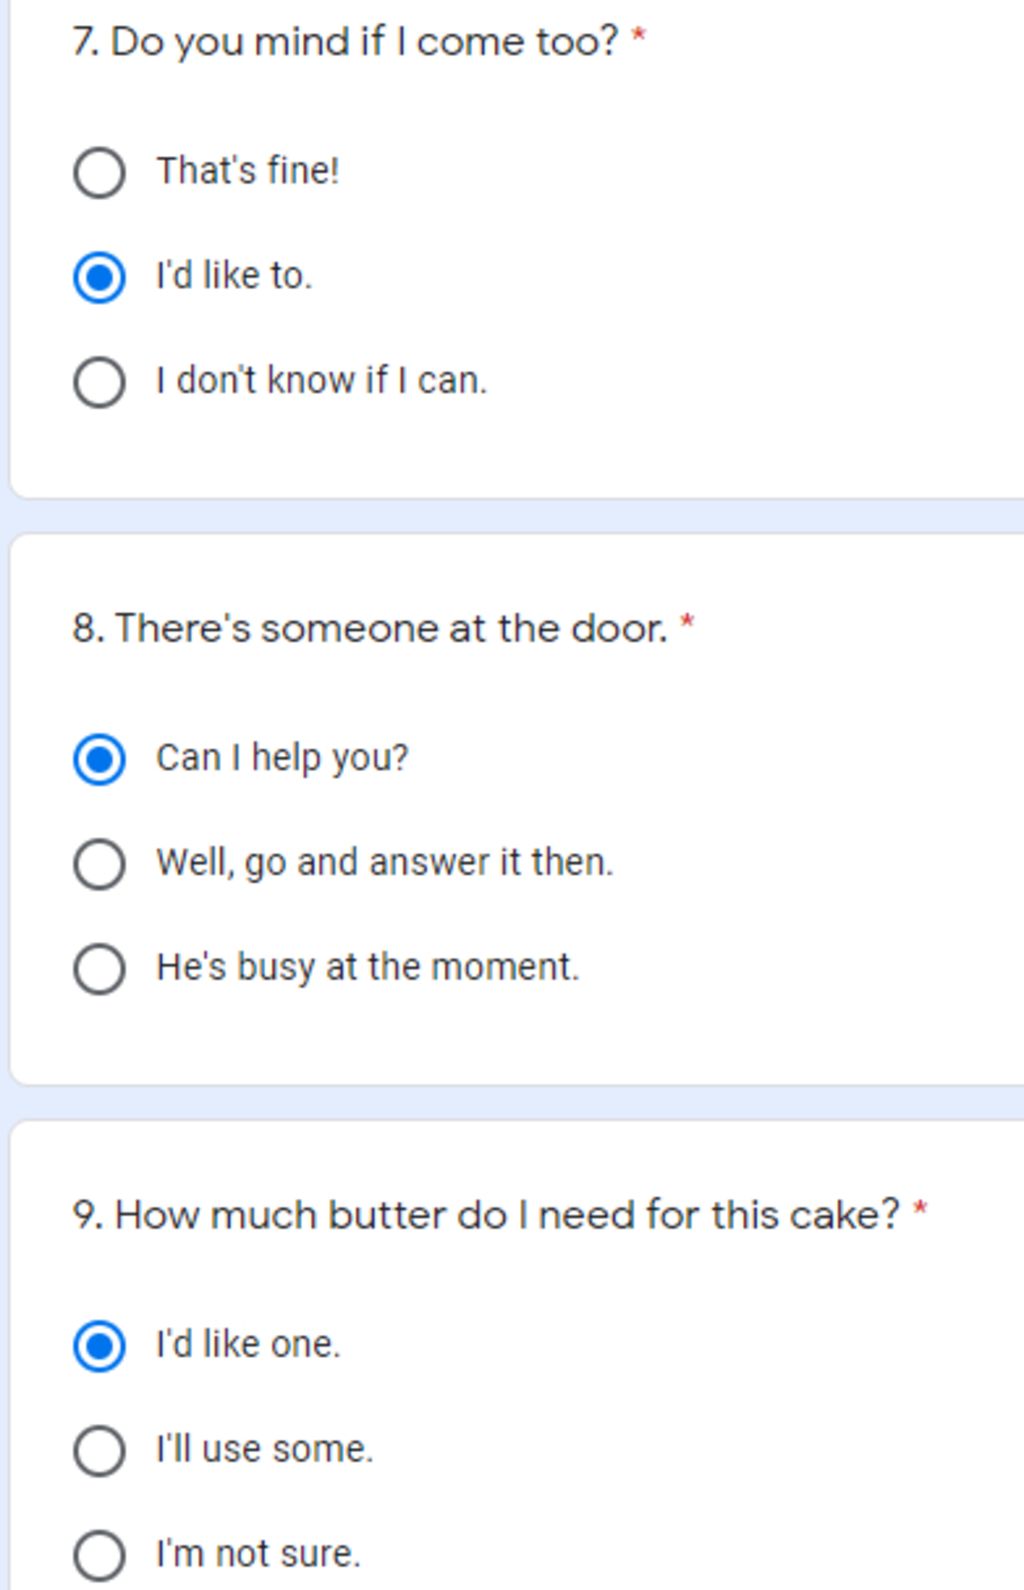This screenshot has height=1590, width=1024.
Task: Click the "Well, go and answer it then." label
Action: 384,863
